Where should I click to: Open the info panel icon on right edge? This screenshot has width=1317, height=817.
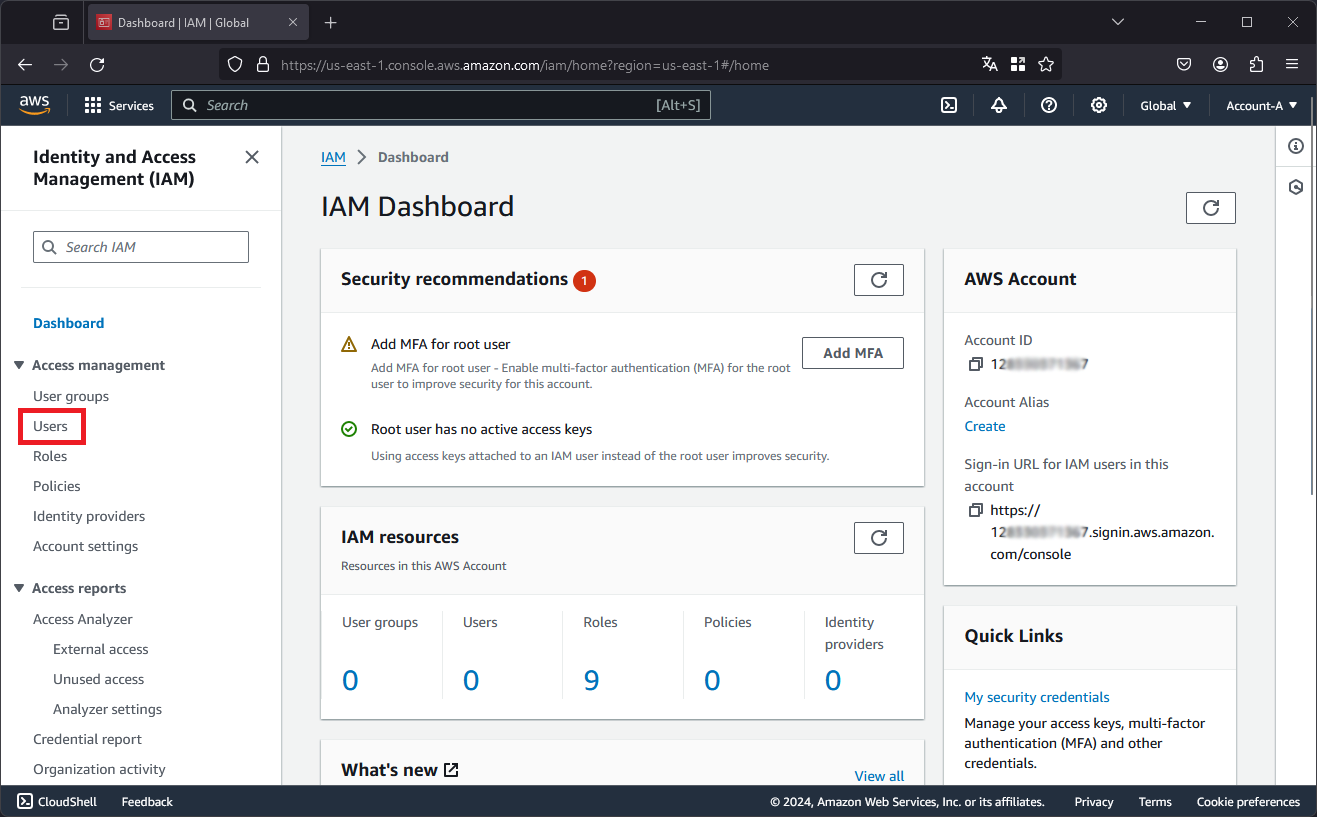1296,146
